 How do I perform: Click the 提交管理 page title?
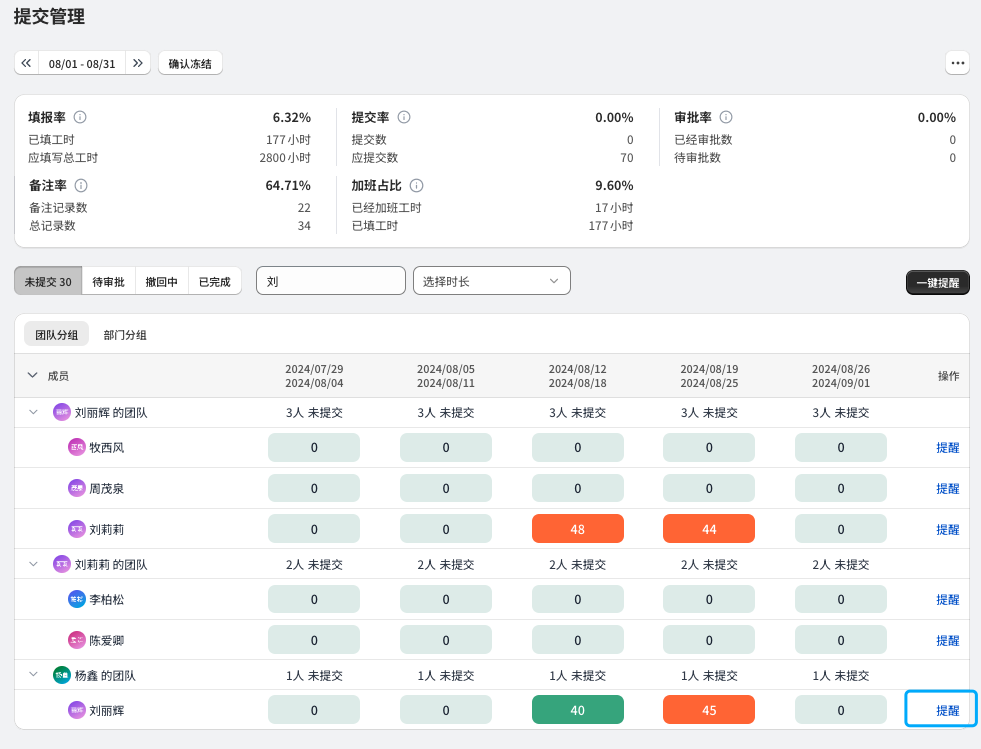pyautogui.click(x=49, y=16)
